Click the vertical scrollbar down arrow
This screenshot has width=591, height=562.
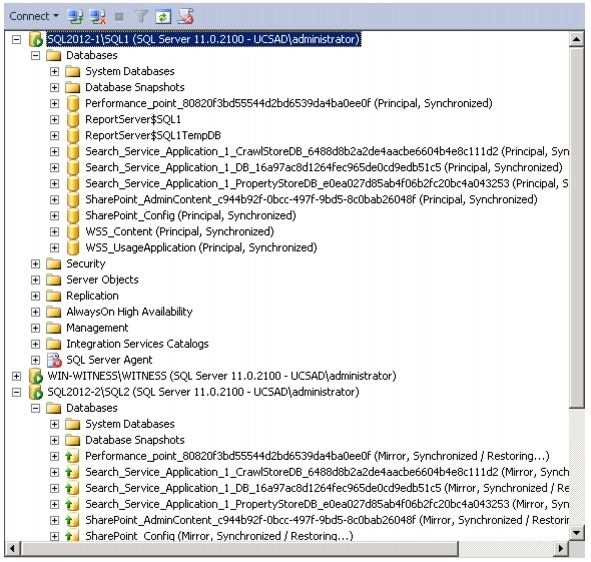point(577,533)
